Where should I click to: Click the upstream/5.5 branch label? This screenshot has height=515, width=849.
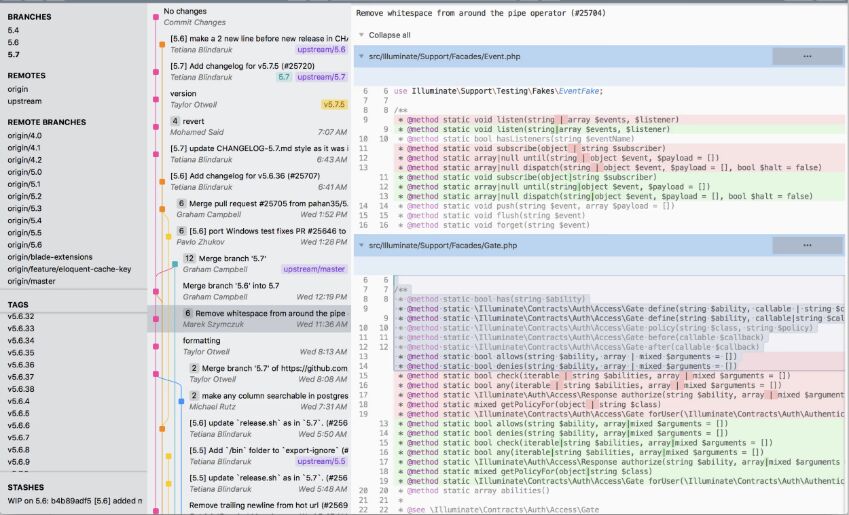(x=321, y=461)
